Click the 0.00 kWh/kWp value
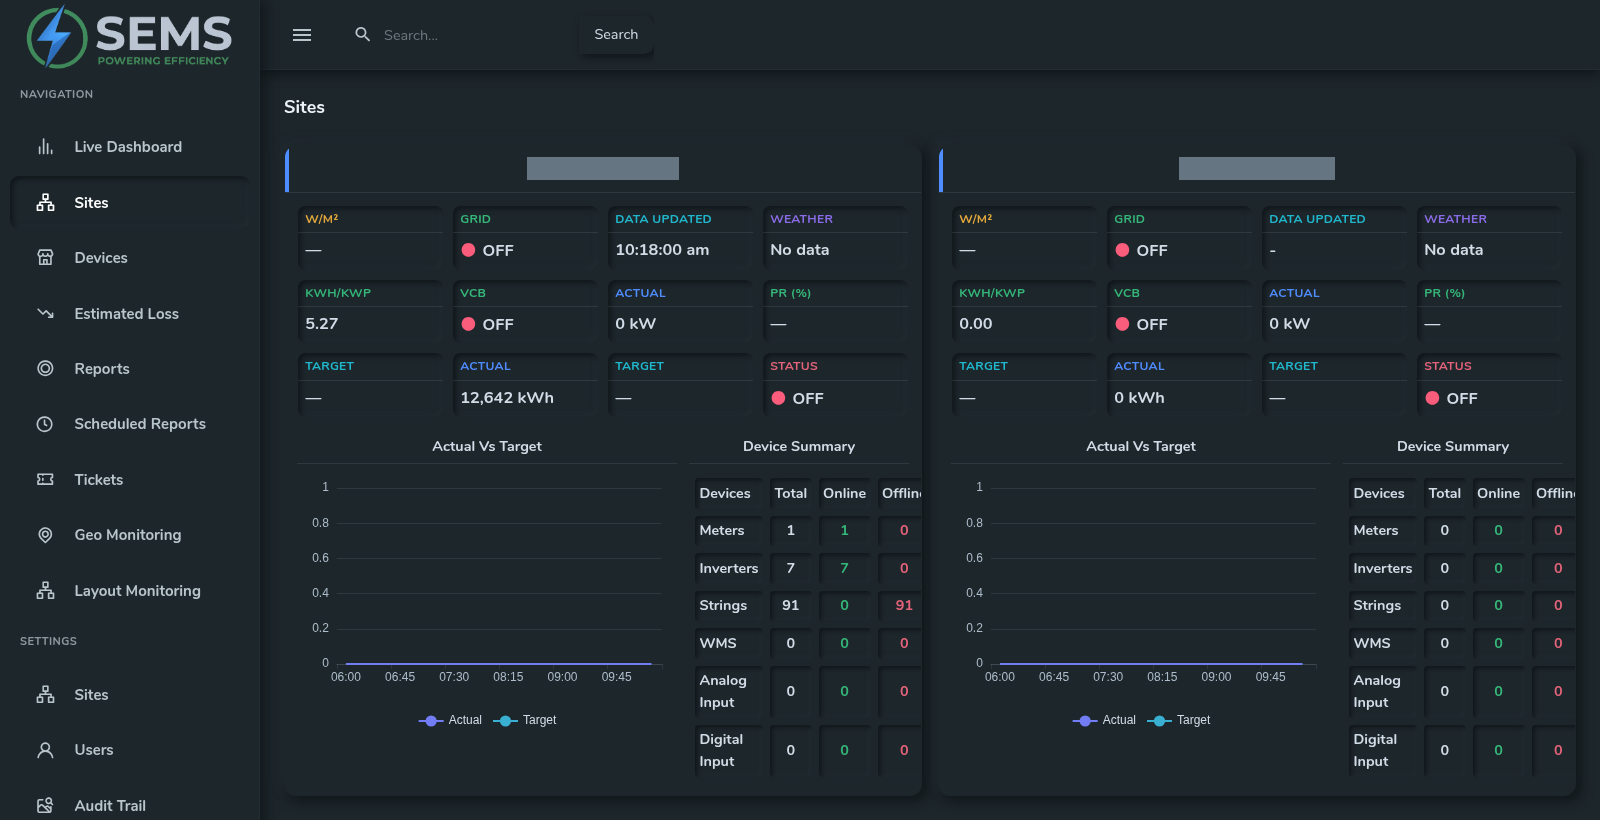 (x=976, y=324)
